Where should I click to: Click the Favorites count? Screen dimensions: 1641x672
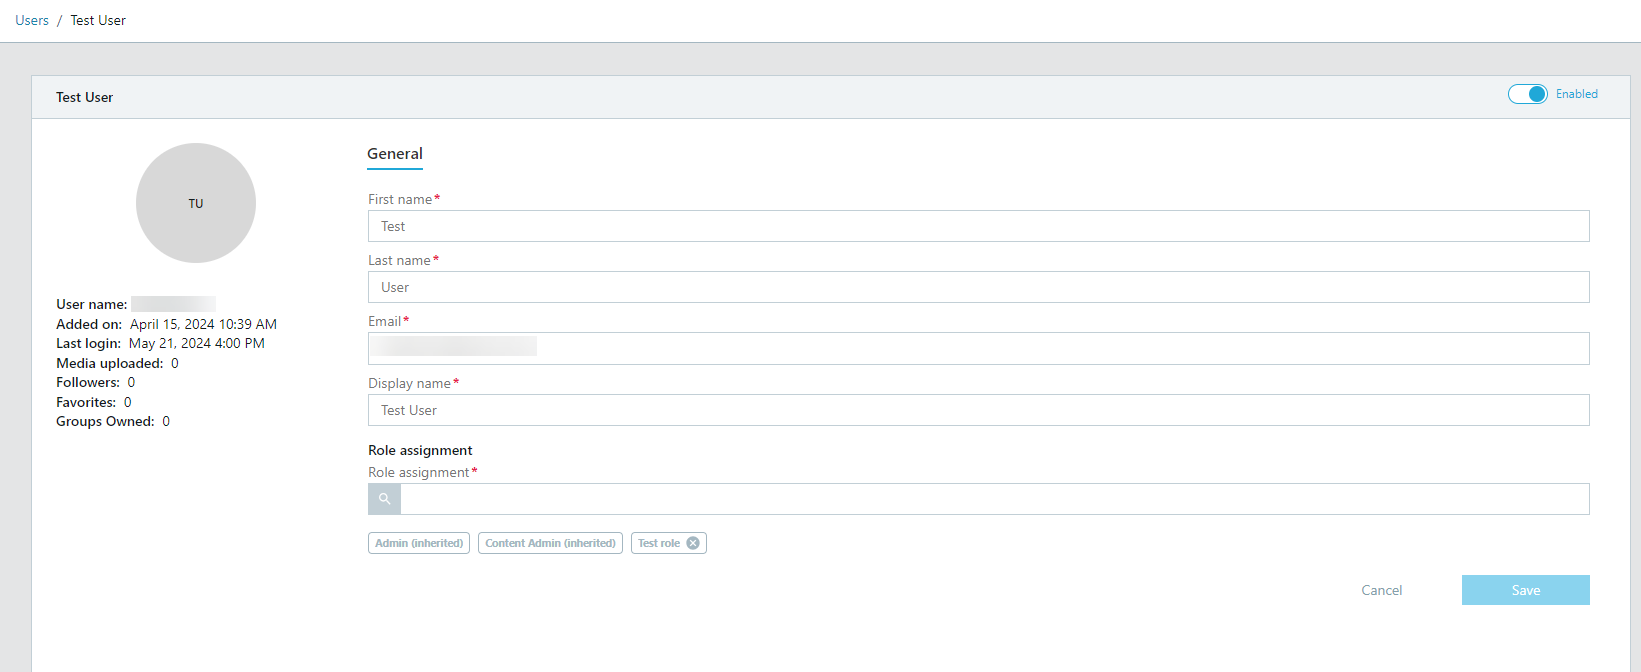(x=127, y=402)
